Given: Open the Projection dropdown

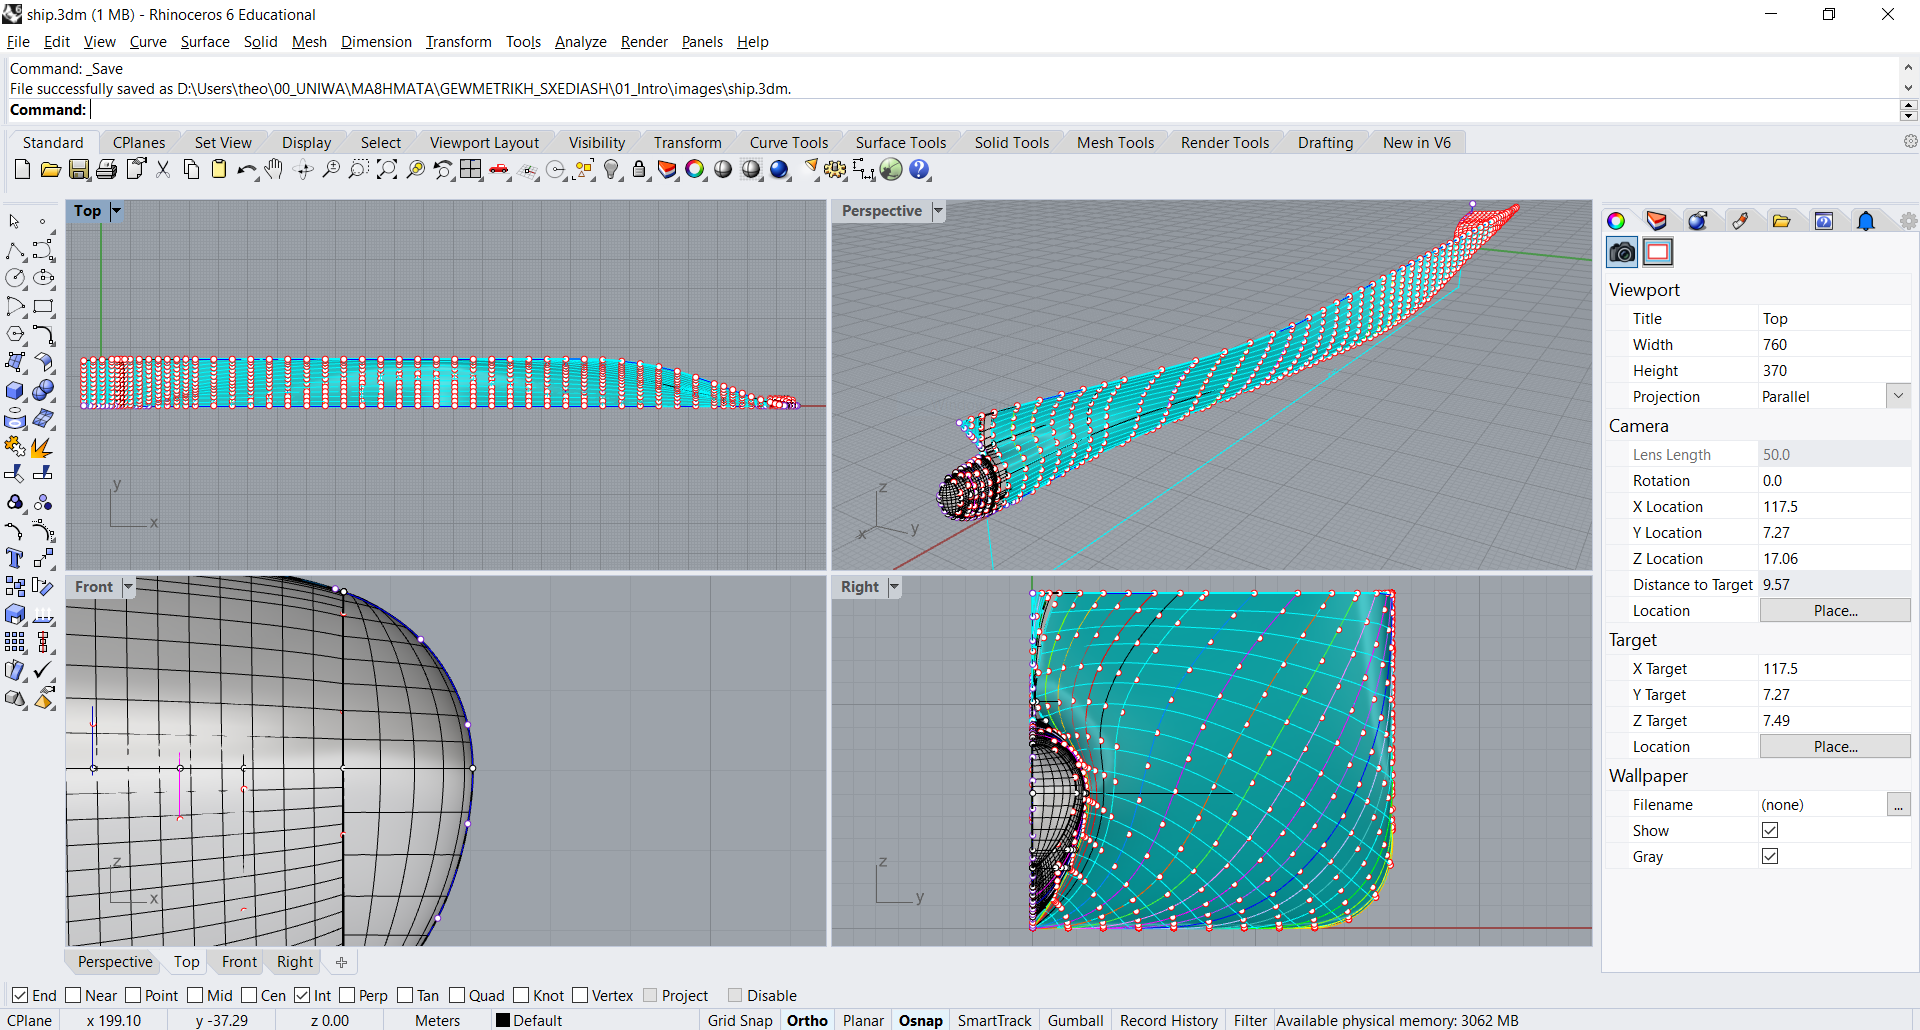Looking at the screenshot, I should pos(1898,396).
